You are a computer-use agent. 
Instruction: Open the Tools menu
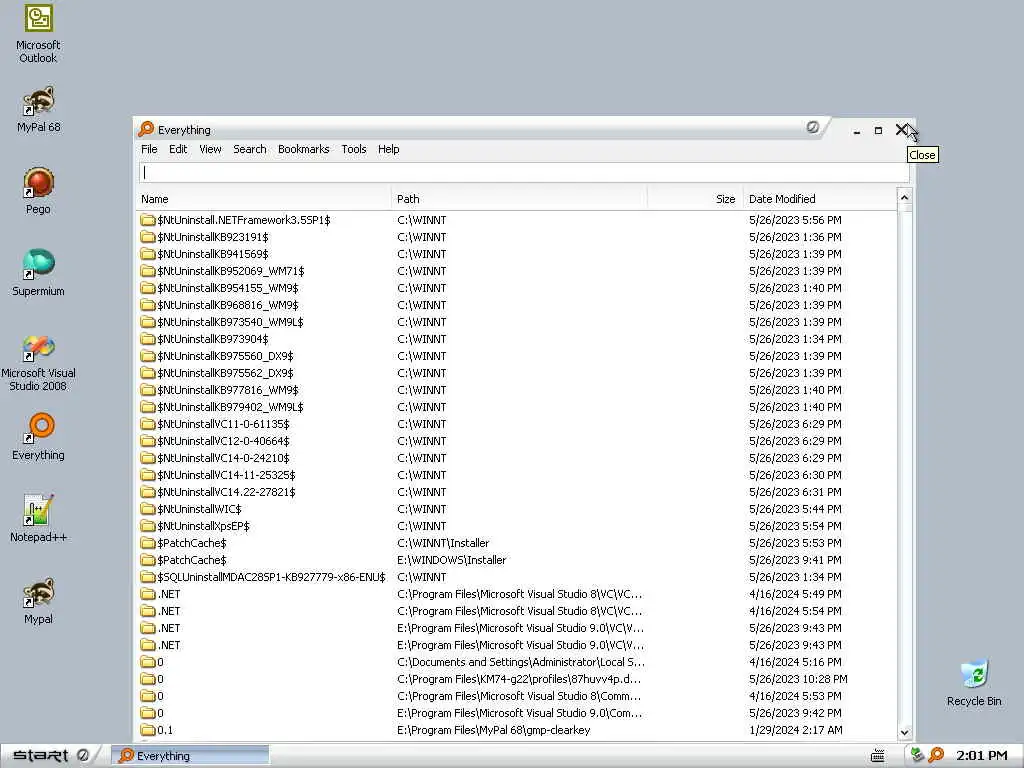353,149
